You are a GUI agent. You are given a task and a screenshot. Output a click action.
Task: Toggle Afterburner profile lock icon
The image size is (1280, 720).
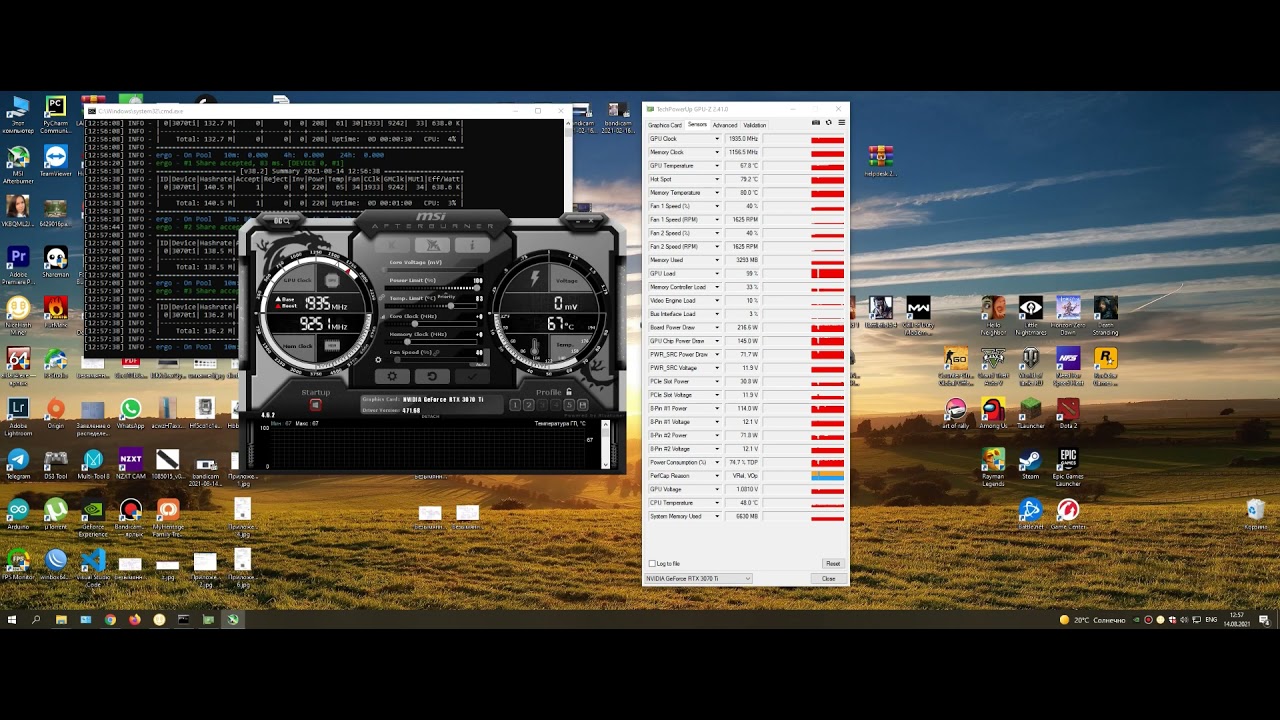[569, 392]
